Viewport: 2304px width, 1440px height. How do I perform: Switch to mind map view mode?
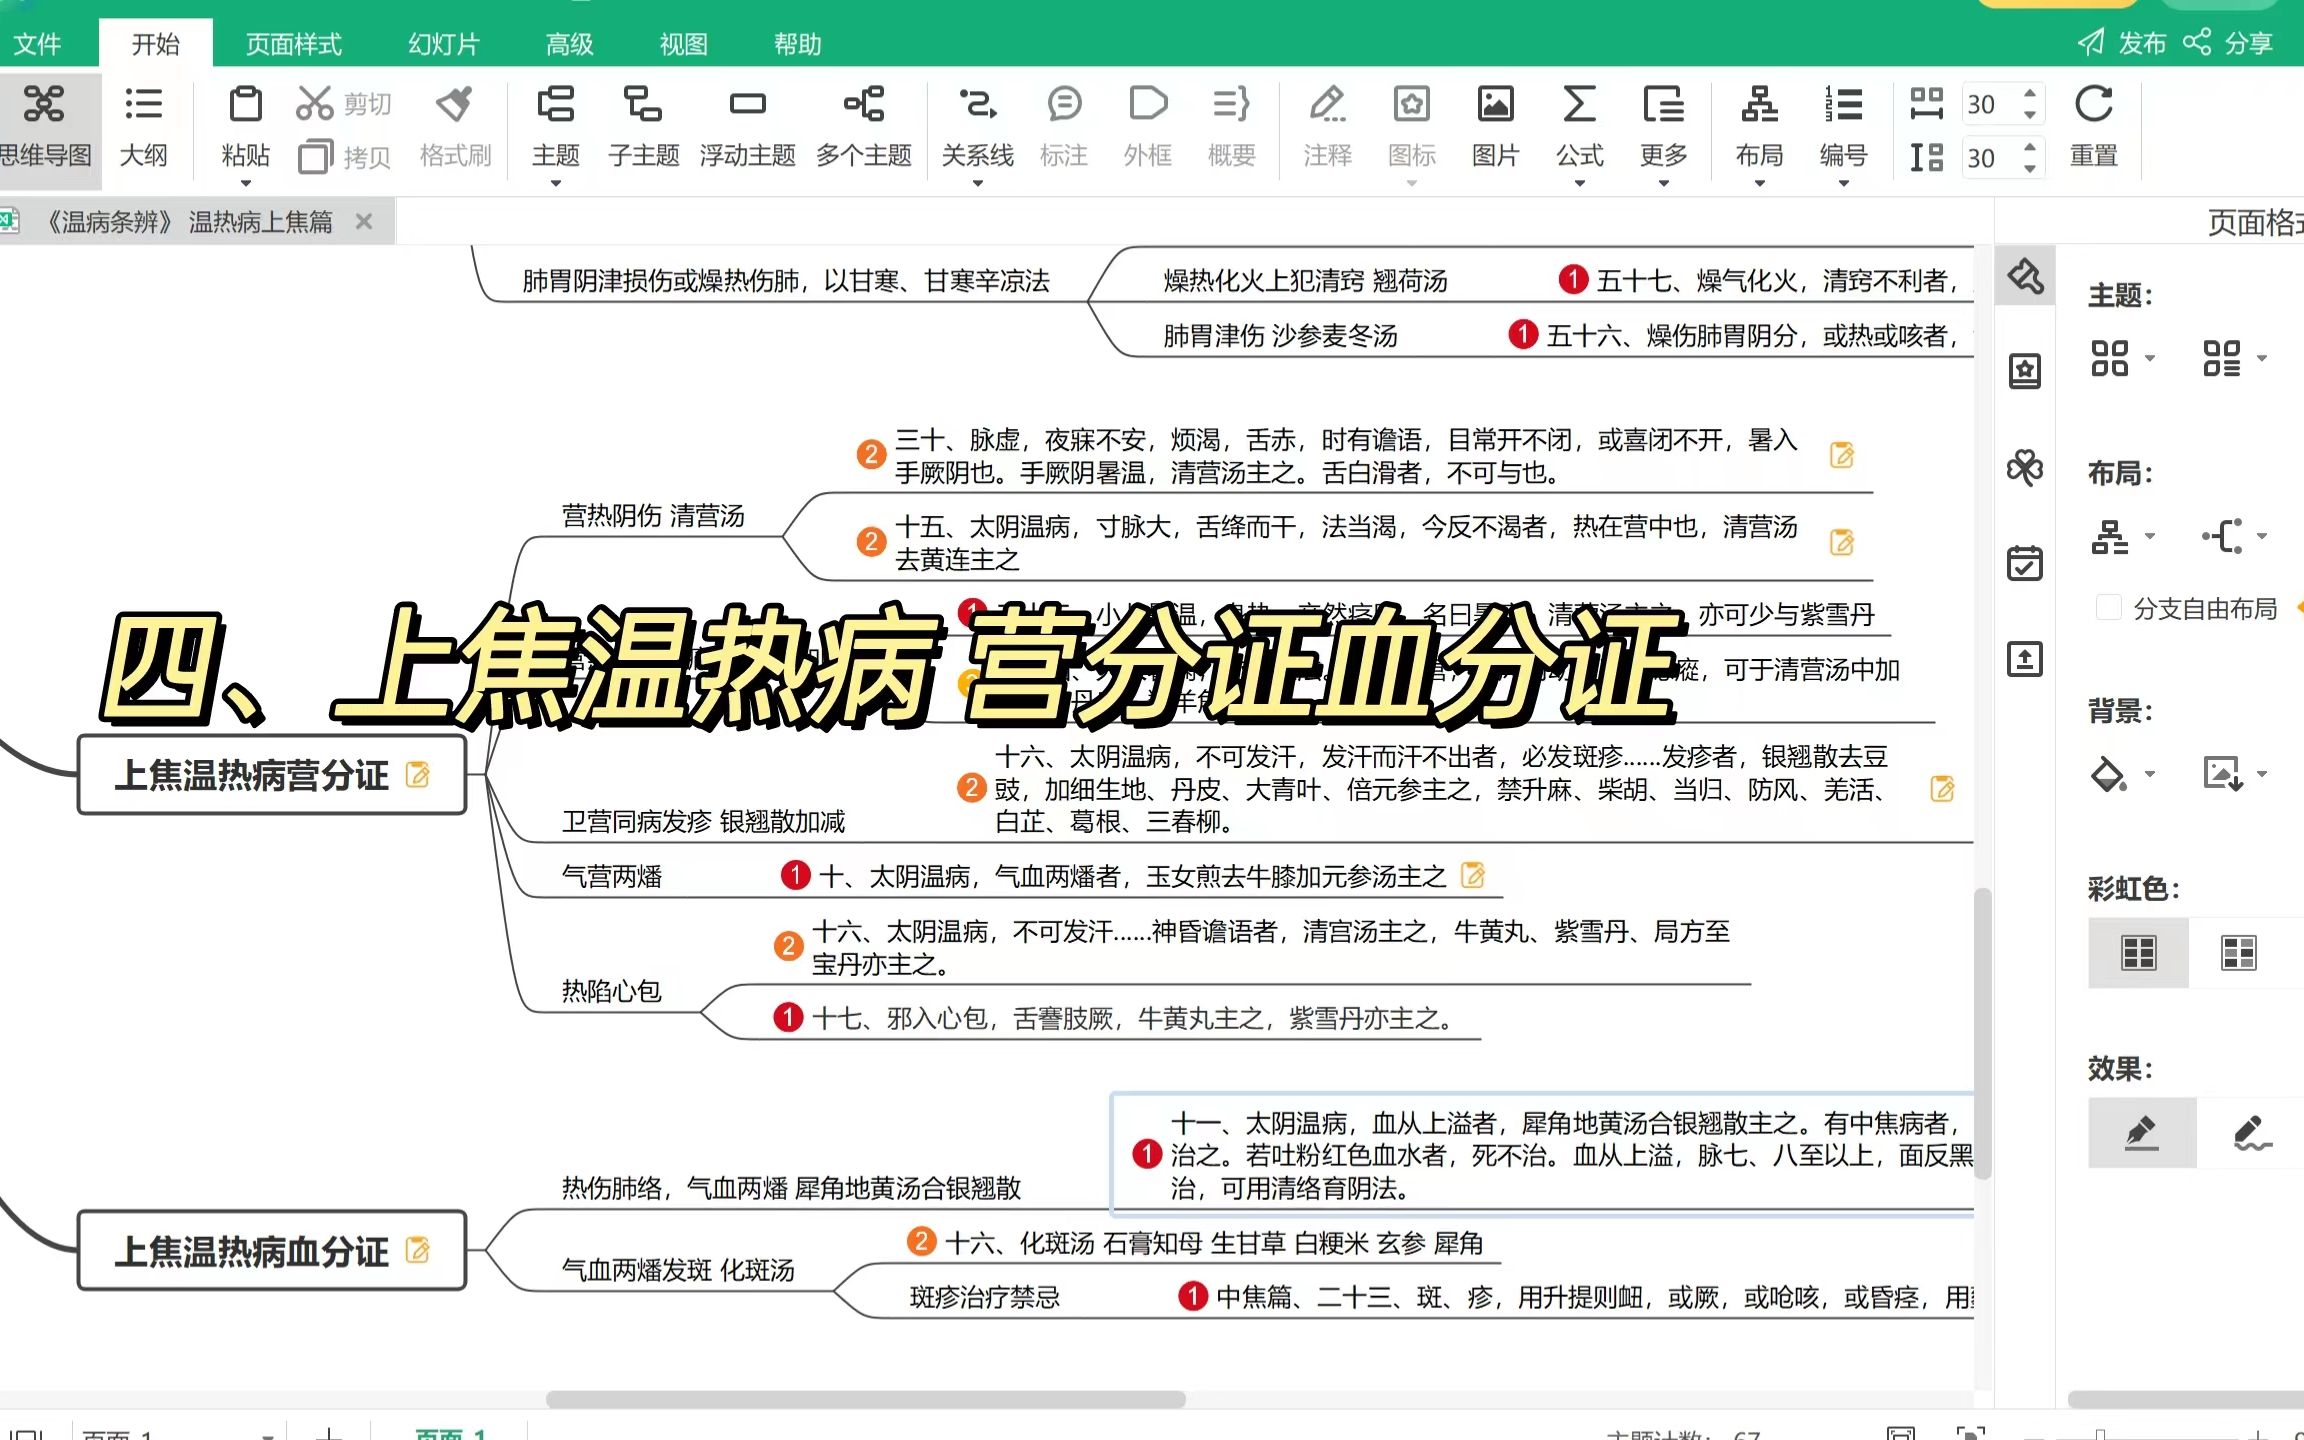coord(45,127)
